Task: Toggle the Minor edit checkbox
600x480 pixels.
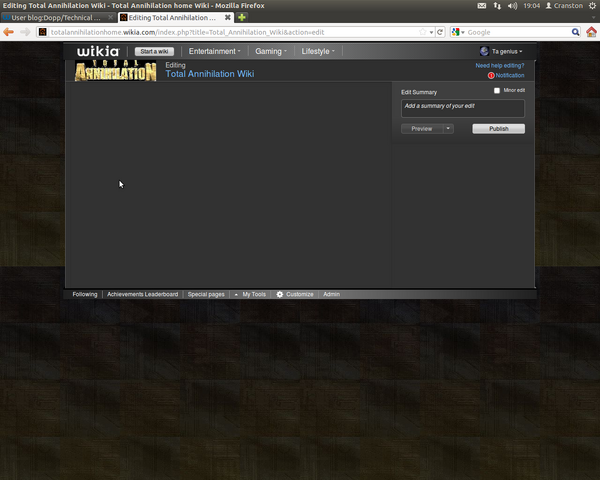Action: (497, 91)
